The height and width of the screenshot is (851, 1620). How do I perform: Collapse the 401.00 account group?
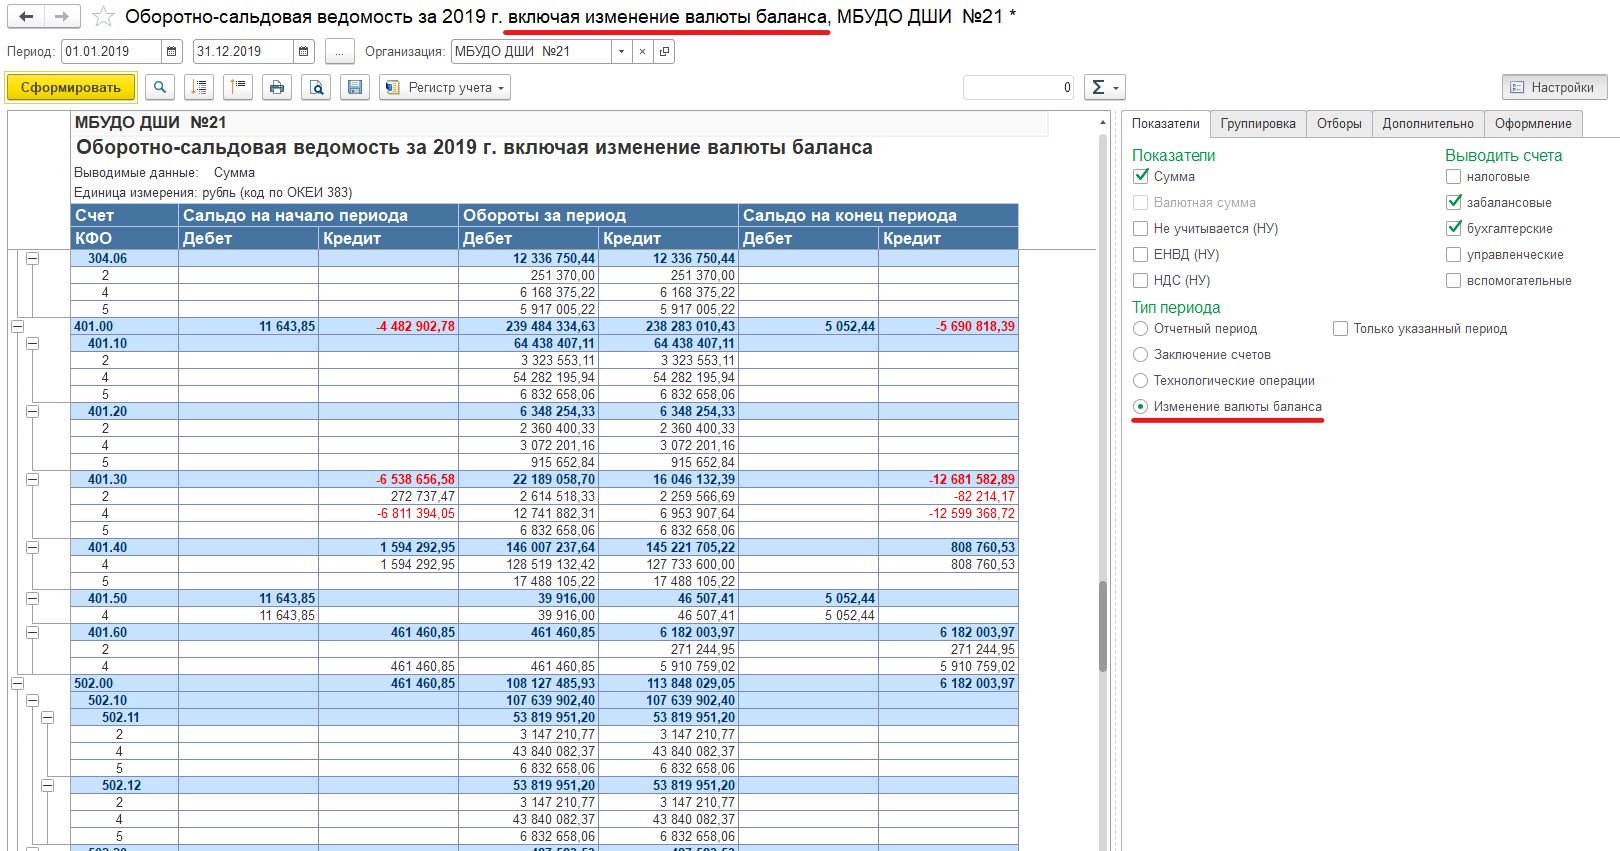tap(17, 326)
